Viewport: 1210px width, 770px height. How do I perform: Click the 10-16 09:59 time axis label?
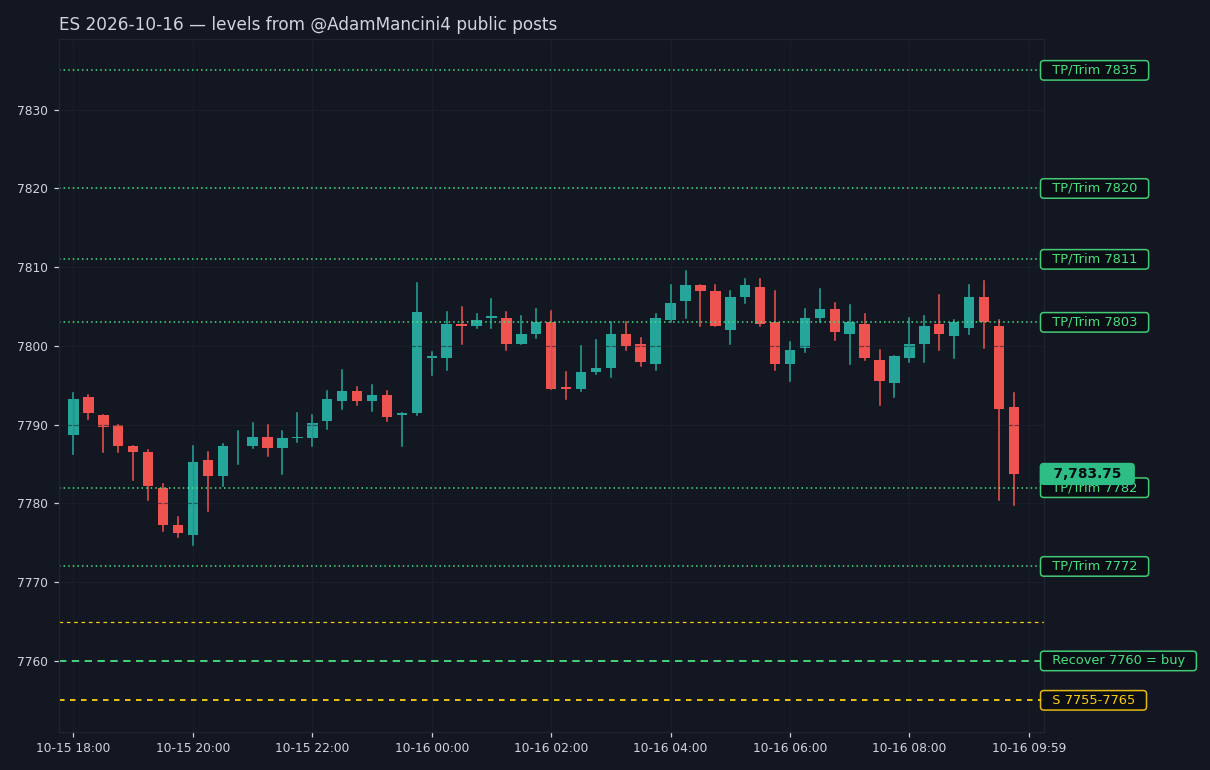click(x=1029, y=748)
